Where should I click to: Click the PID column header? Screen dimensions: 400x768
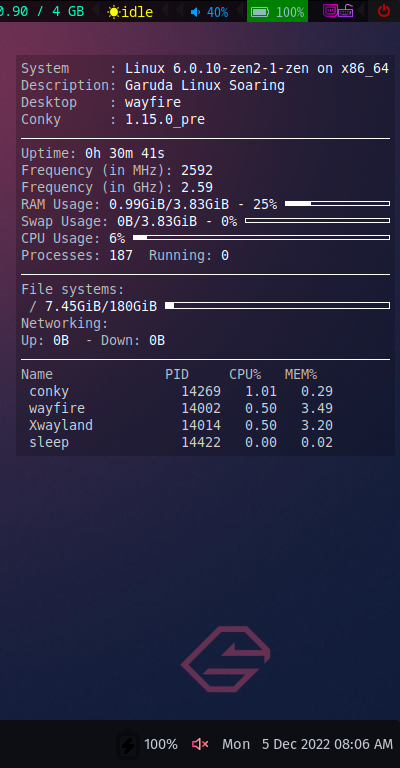(177, 375)
